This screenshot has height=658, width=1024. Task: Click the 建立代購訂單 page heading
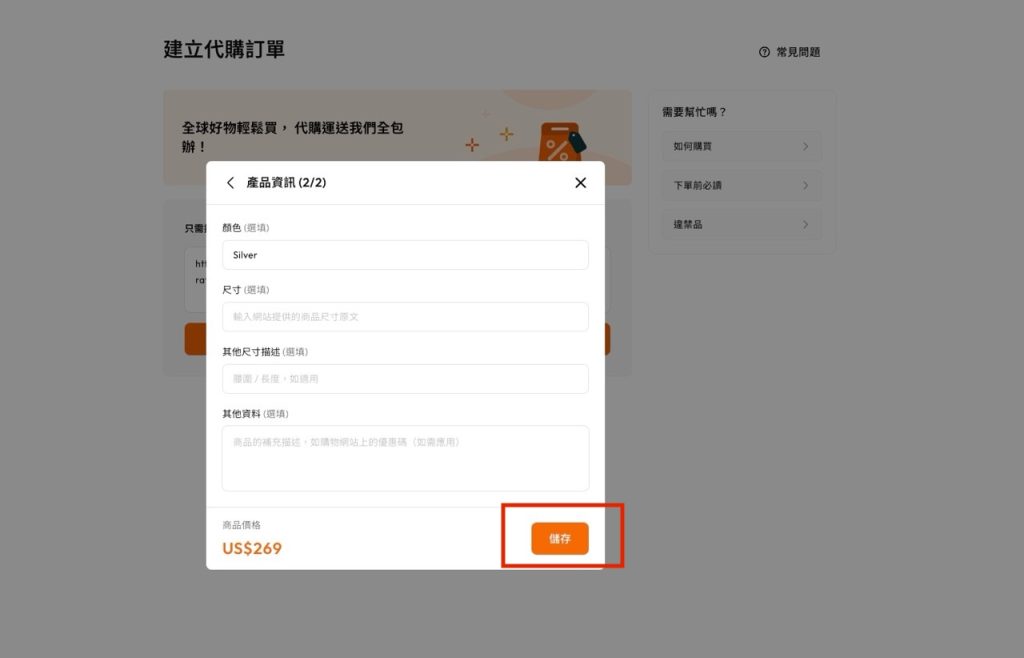click(224, 49)
